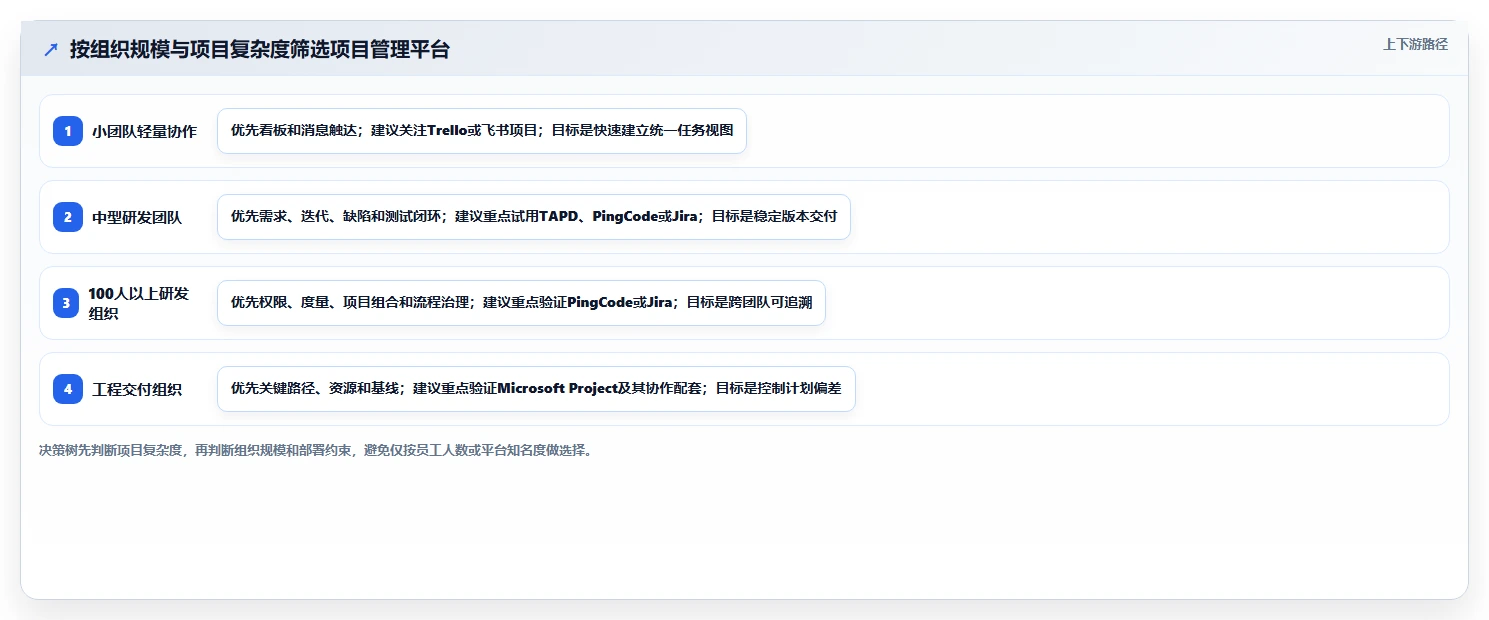Click the page title 按组织规模与项目复杂度筛选项目管理平台

click(x=260, y=49)
